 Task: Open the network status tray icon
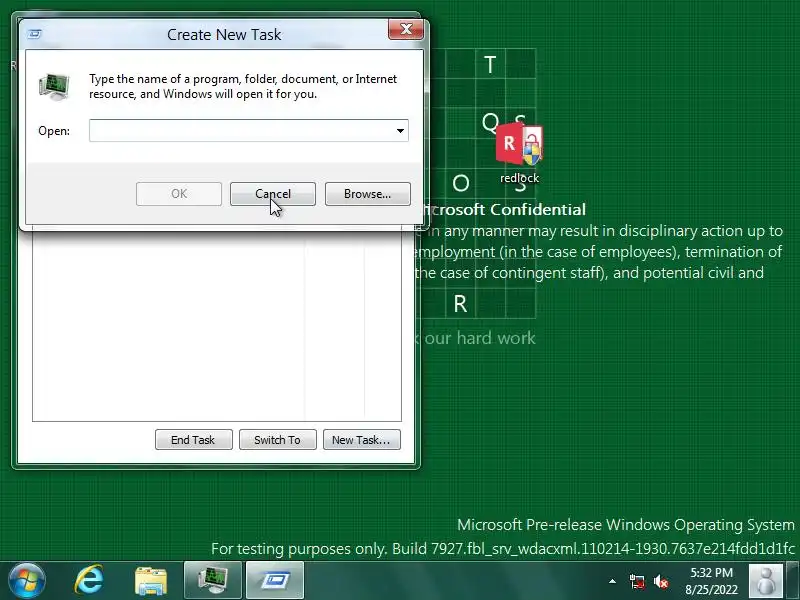pyautogui.click(x=637, y=581)
